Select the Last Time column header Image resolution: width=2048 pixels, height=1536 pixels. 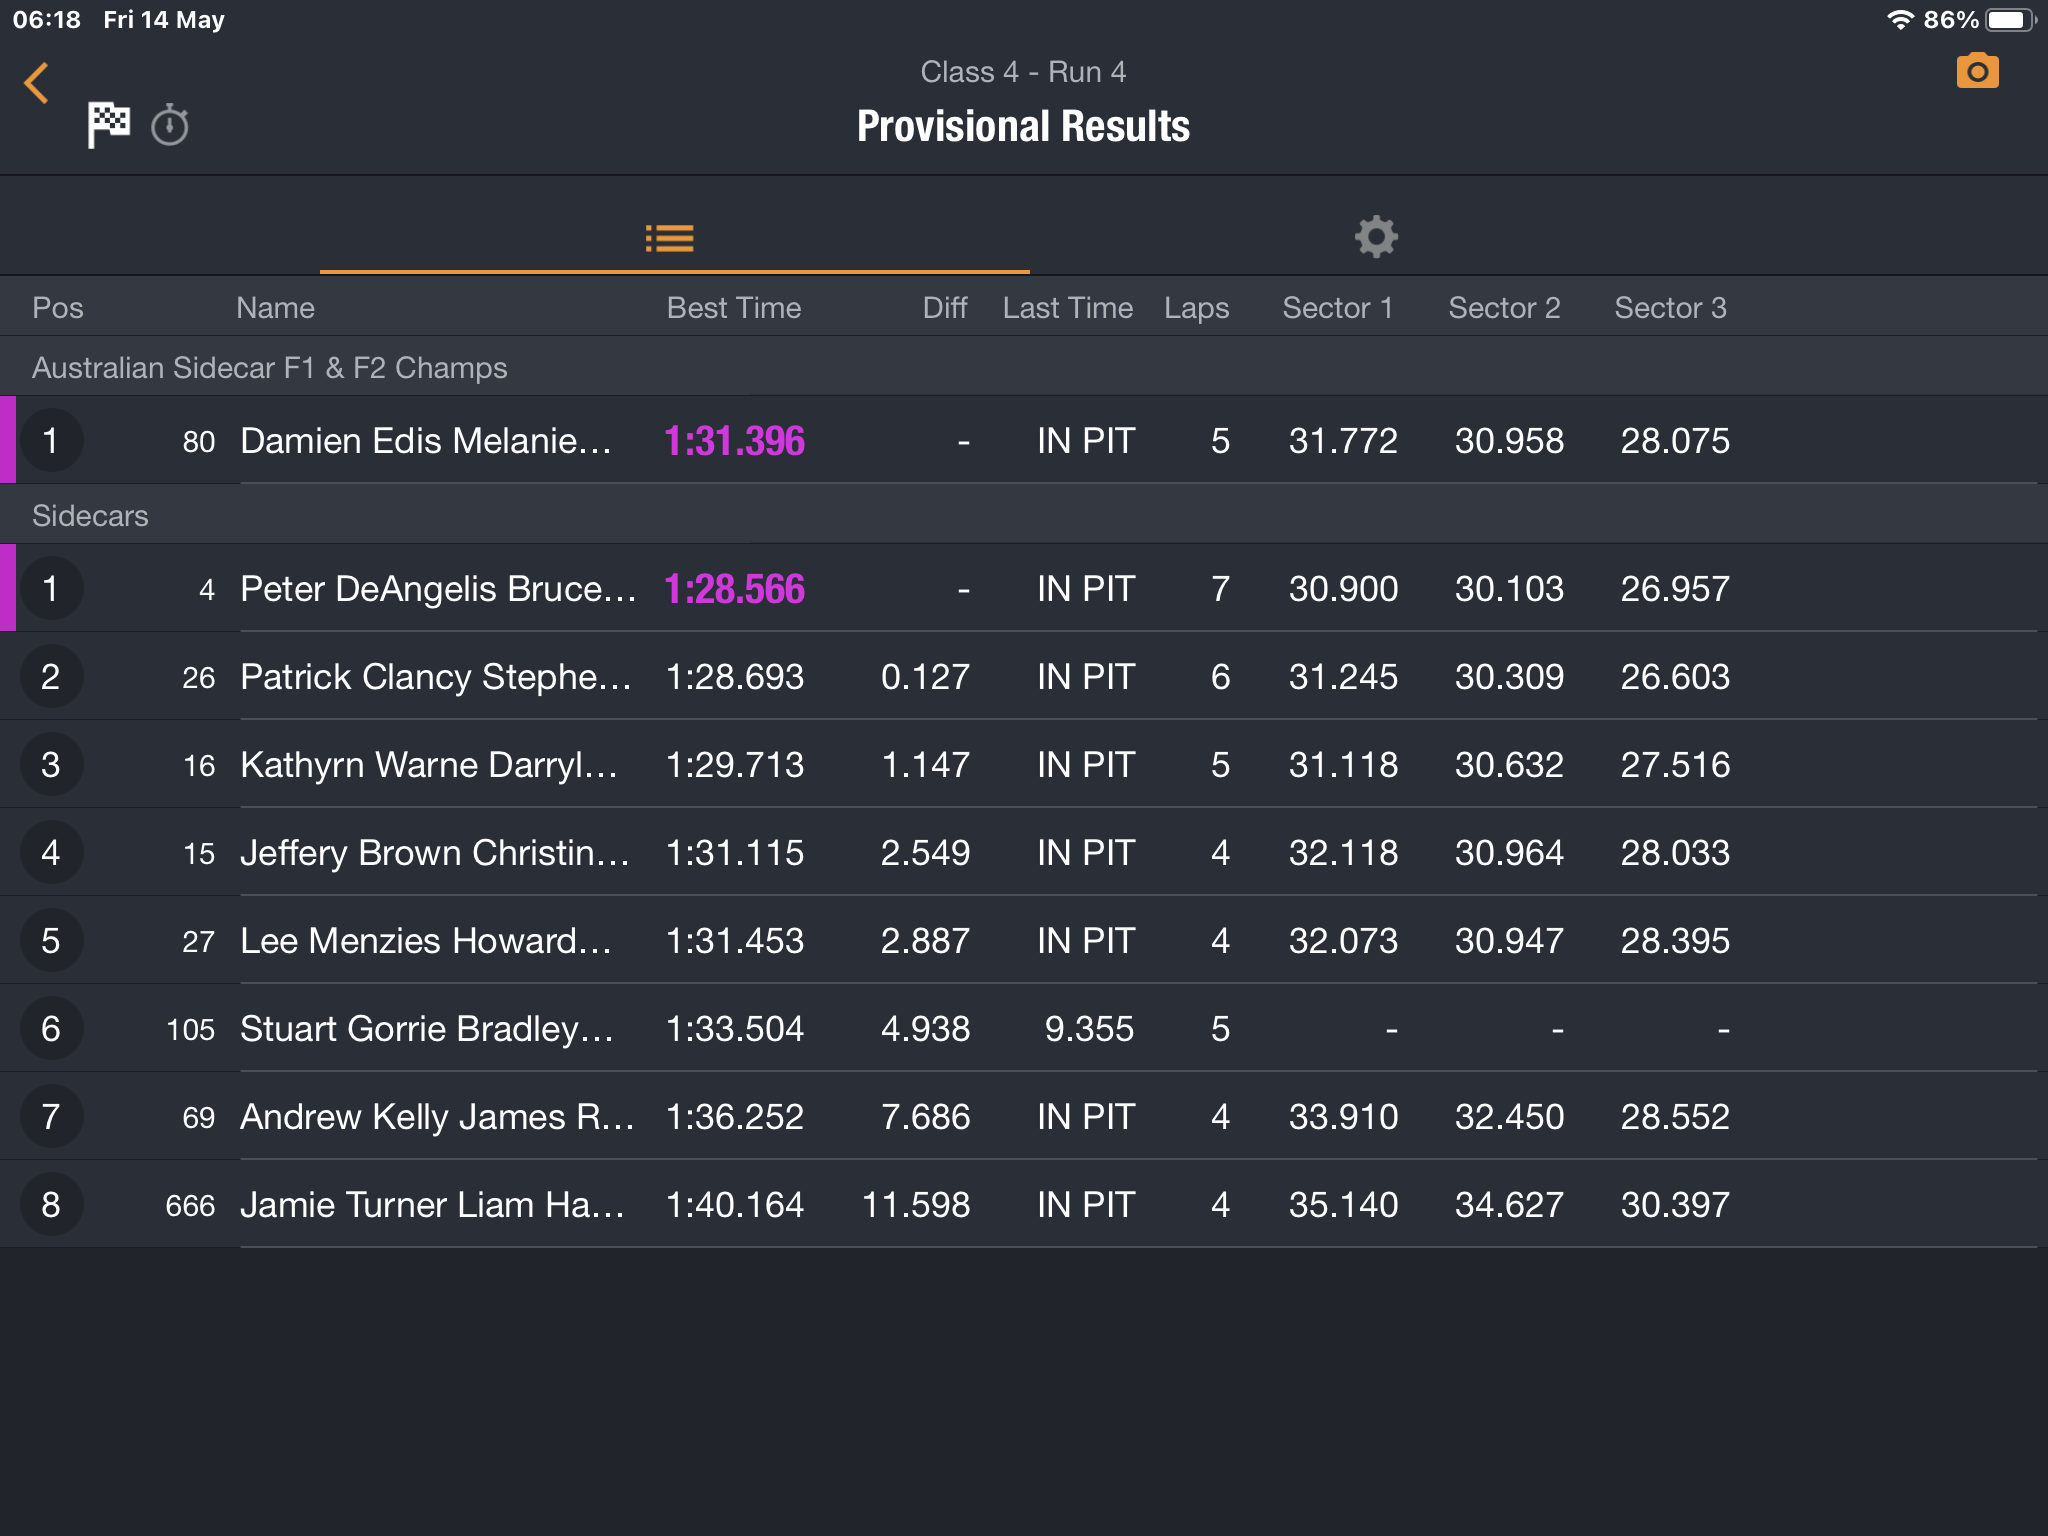1068,308
